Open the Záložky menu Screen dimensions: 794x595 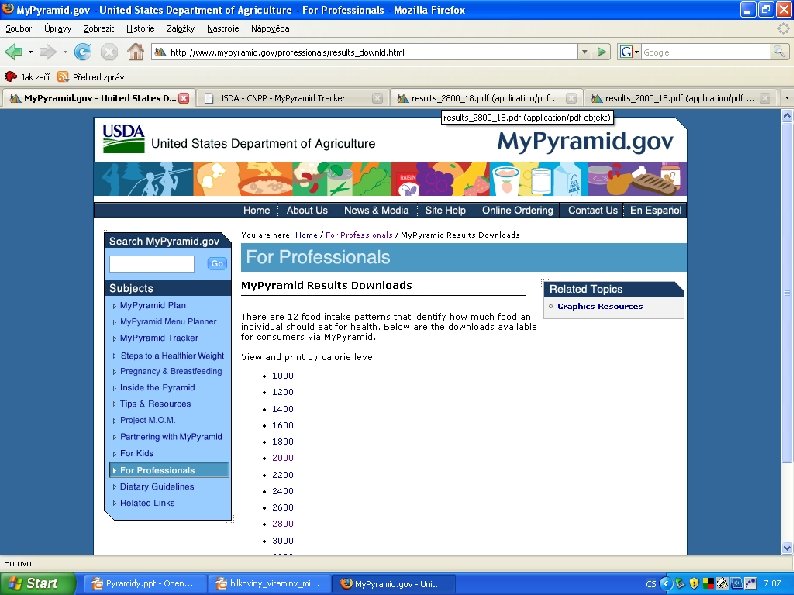point(180,29)
